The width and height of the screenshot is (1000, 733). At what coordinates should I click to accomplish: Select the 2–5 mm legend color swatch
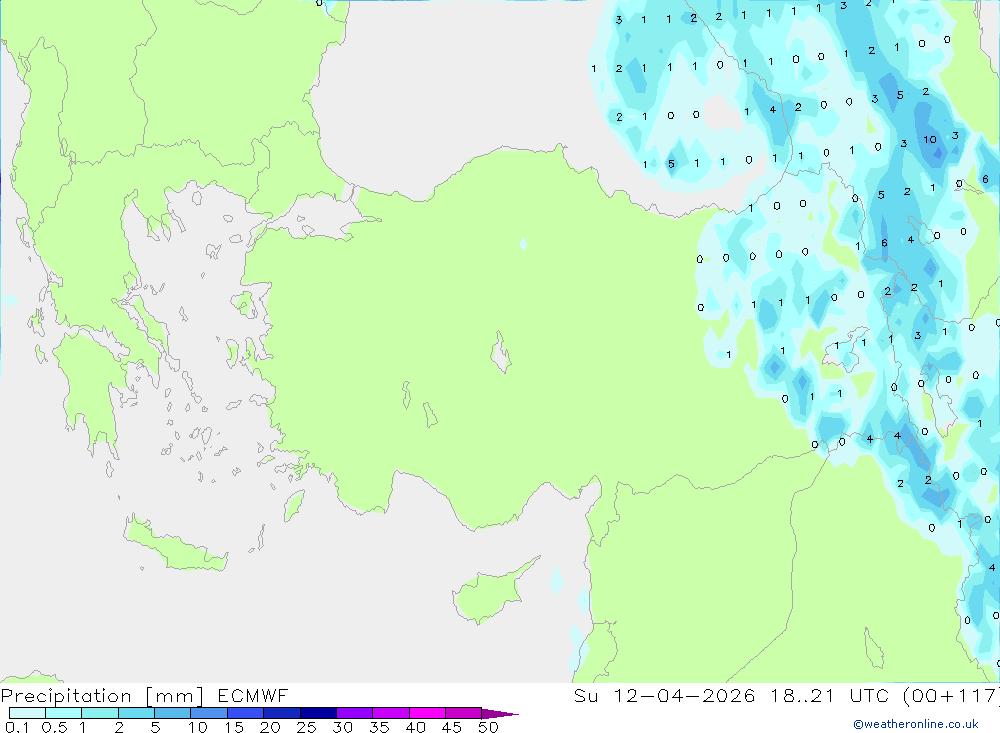pyautogui.click(x=136, y=713)
